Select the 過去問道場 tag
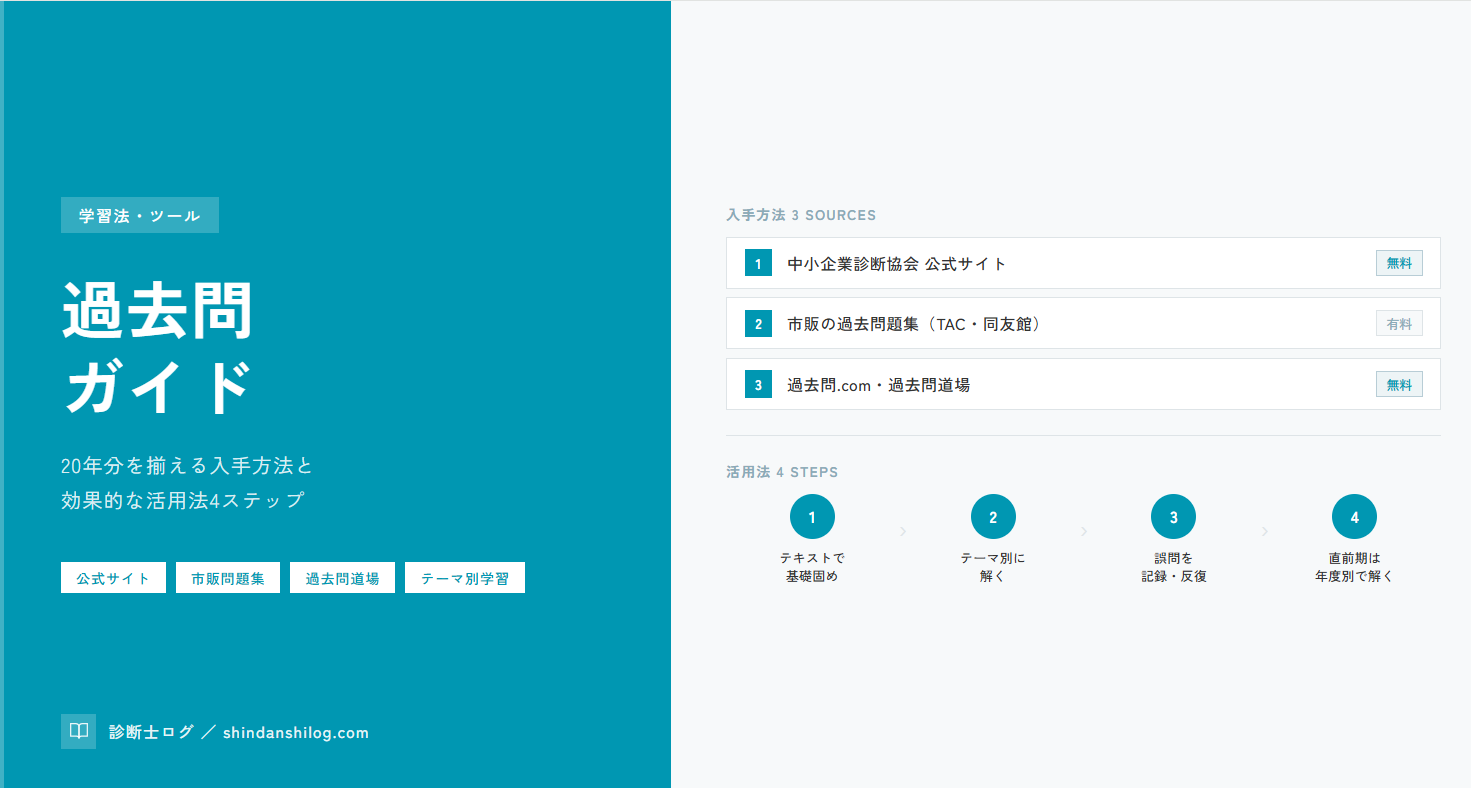1471x788 pixels. pyautogui.click(x=342, y=578)
